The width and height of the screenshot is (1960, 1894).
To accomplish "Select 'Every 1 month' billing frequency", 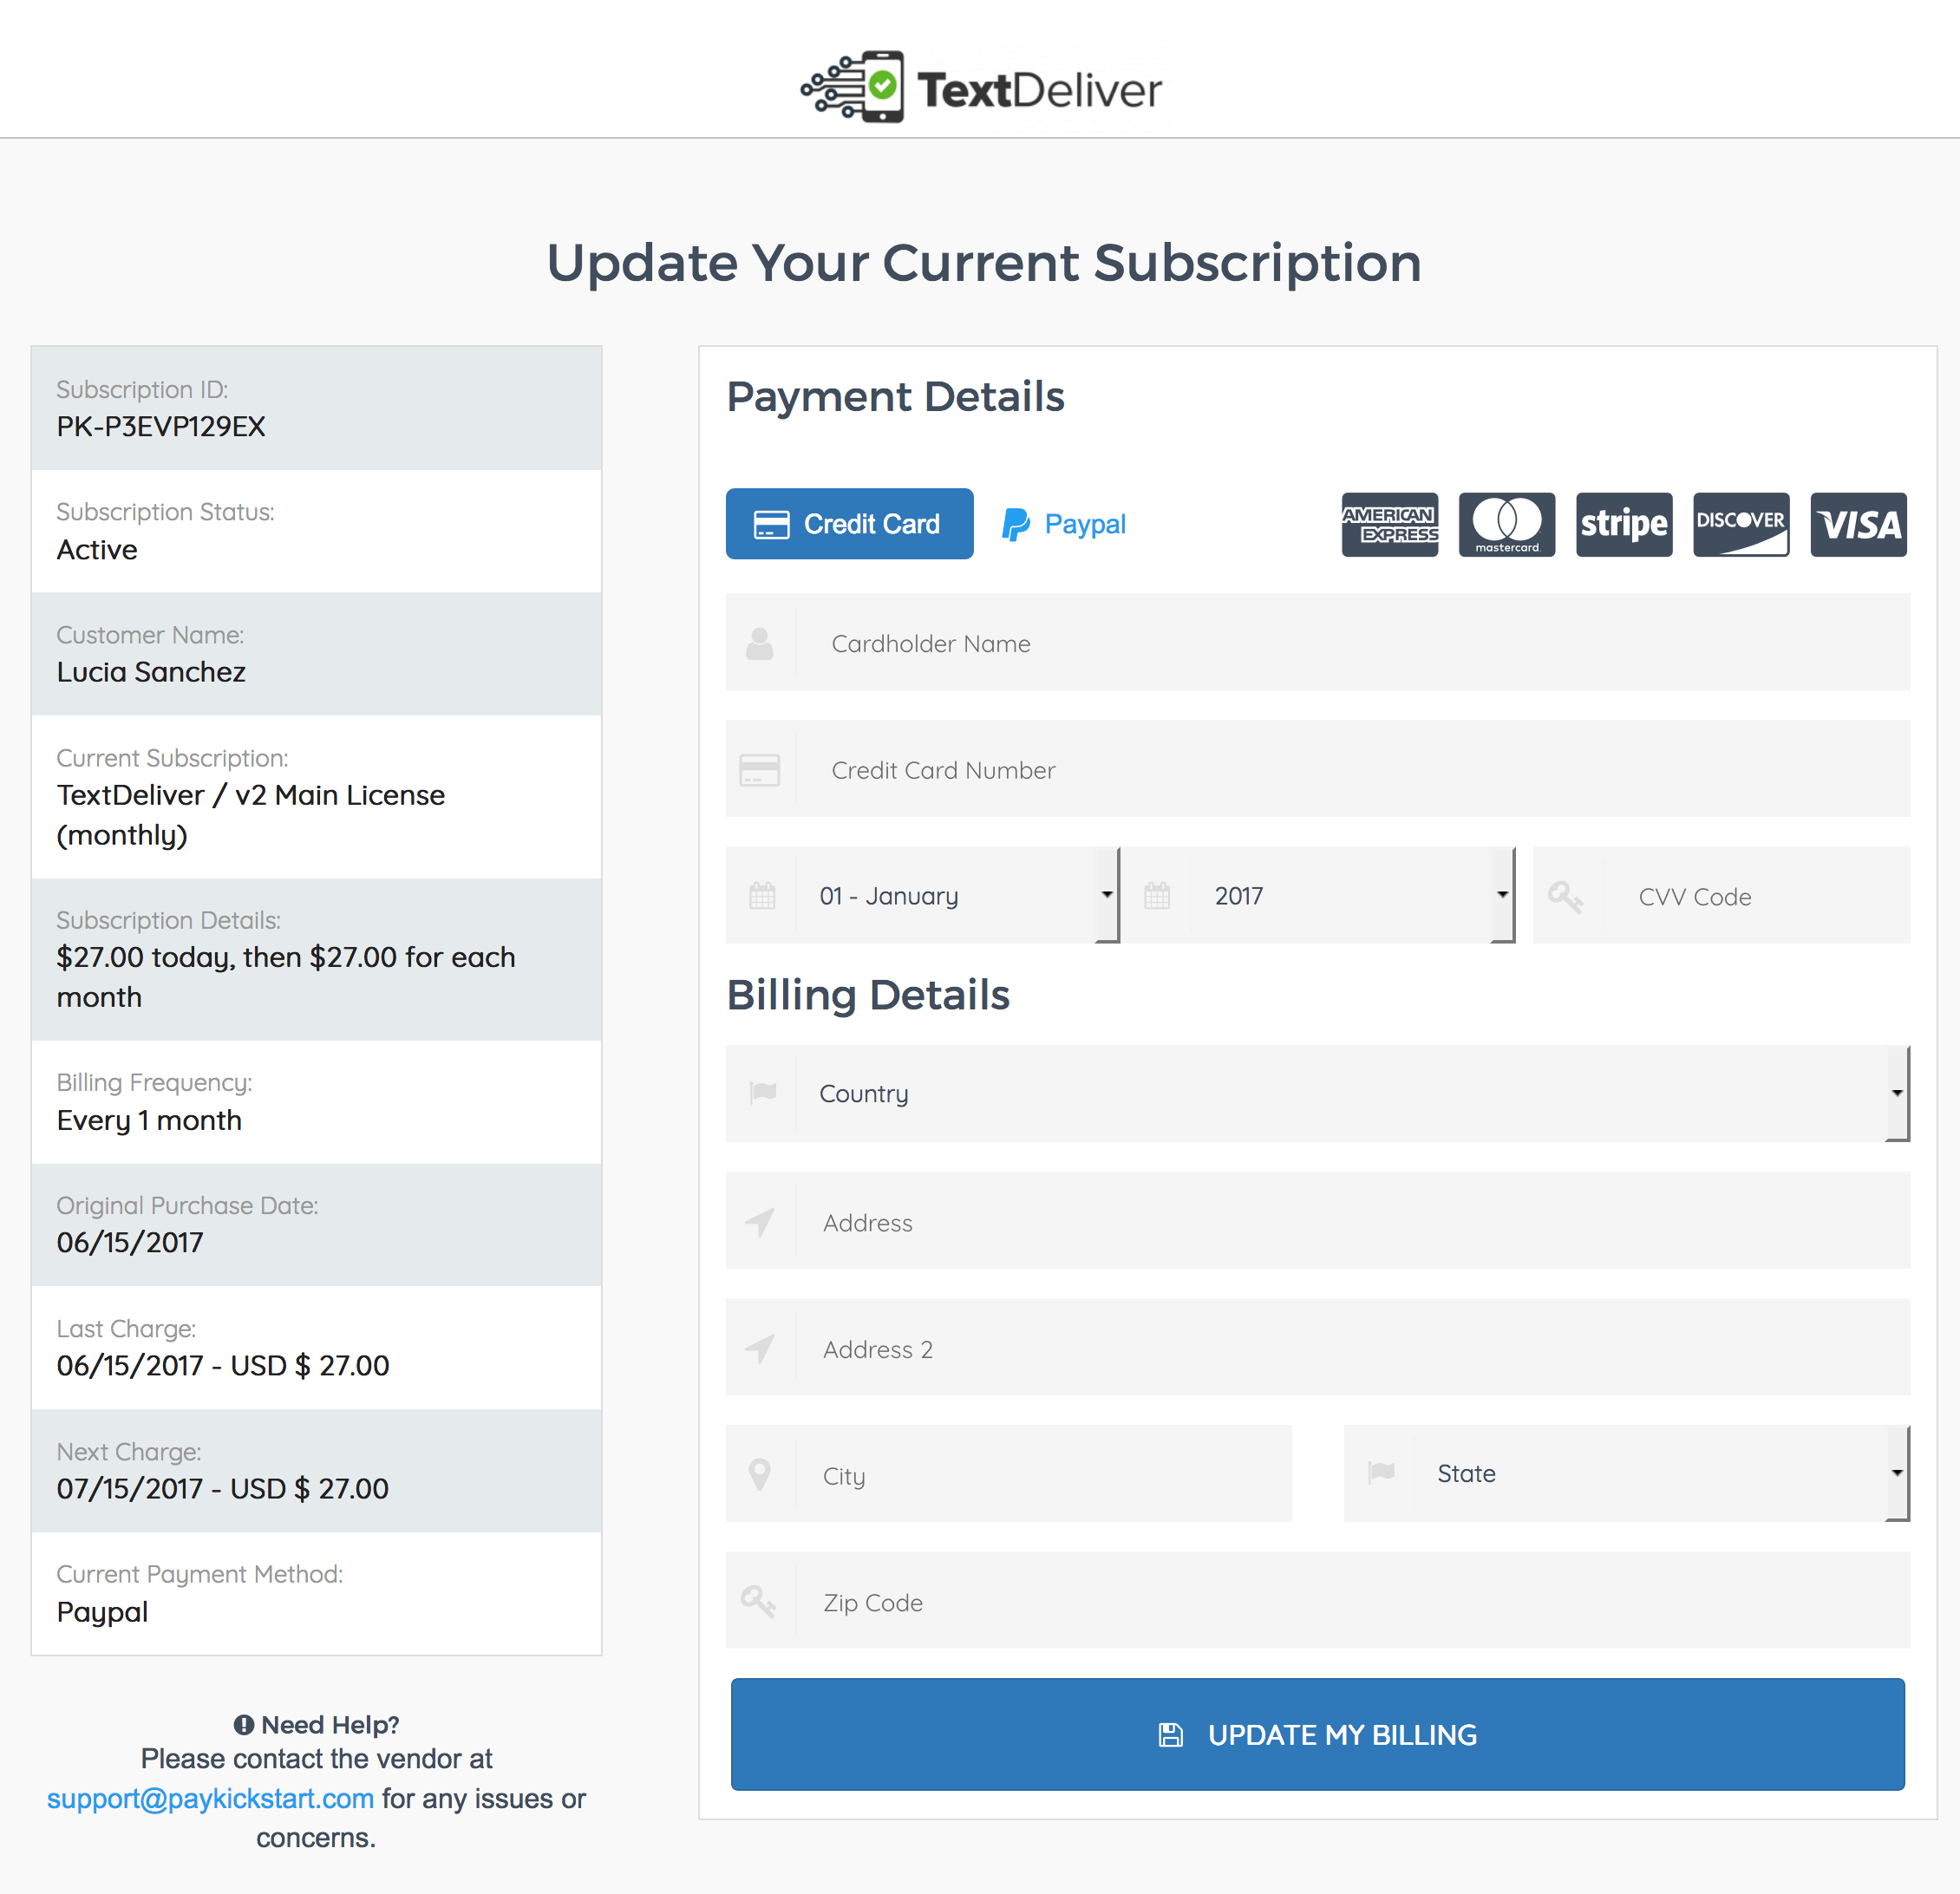I will click(149, 1120).
